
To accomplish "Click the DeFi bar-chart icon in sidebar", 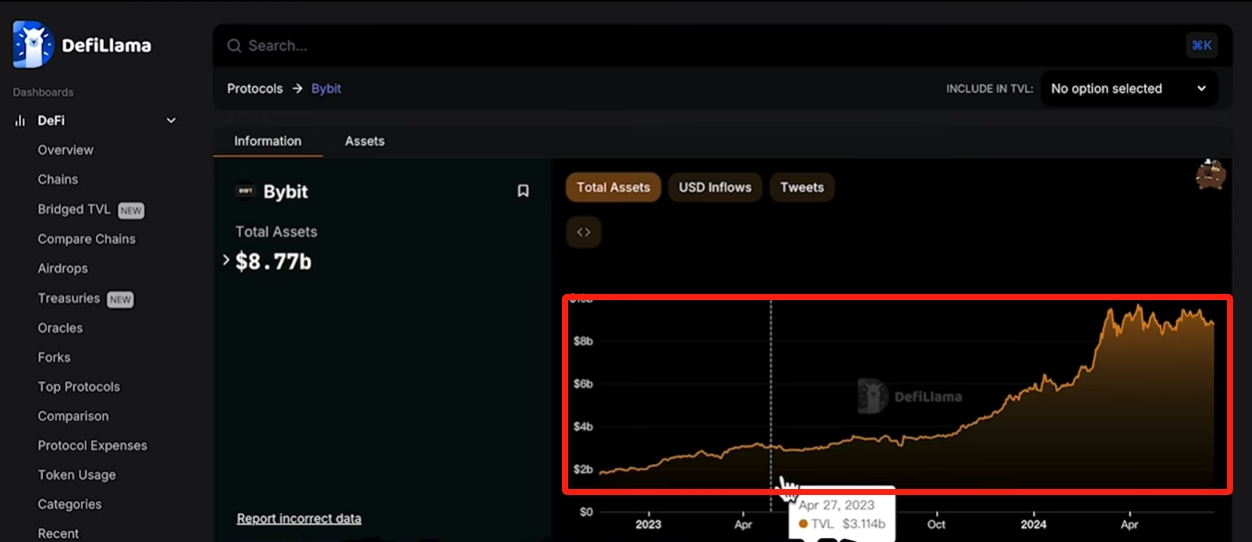I will [x=19, y=120].
